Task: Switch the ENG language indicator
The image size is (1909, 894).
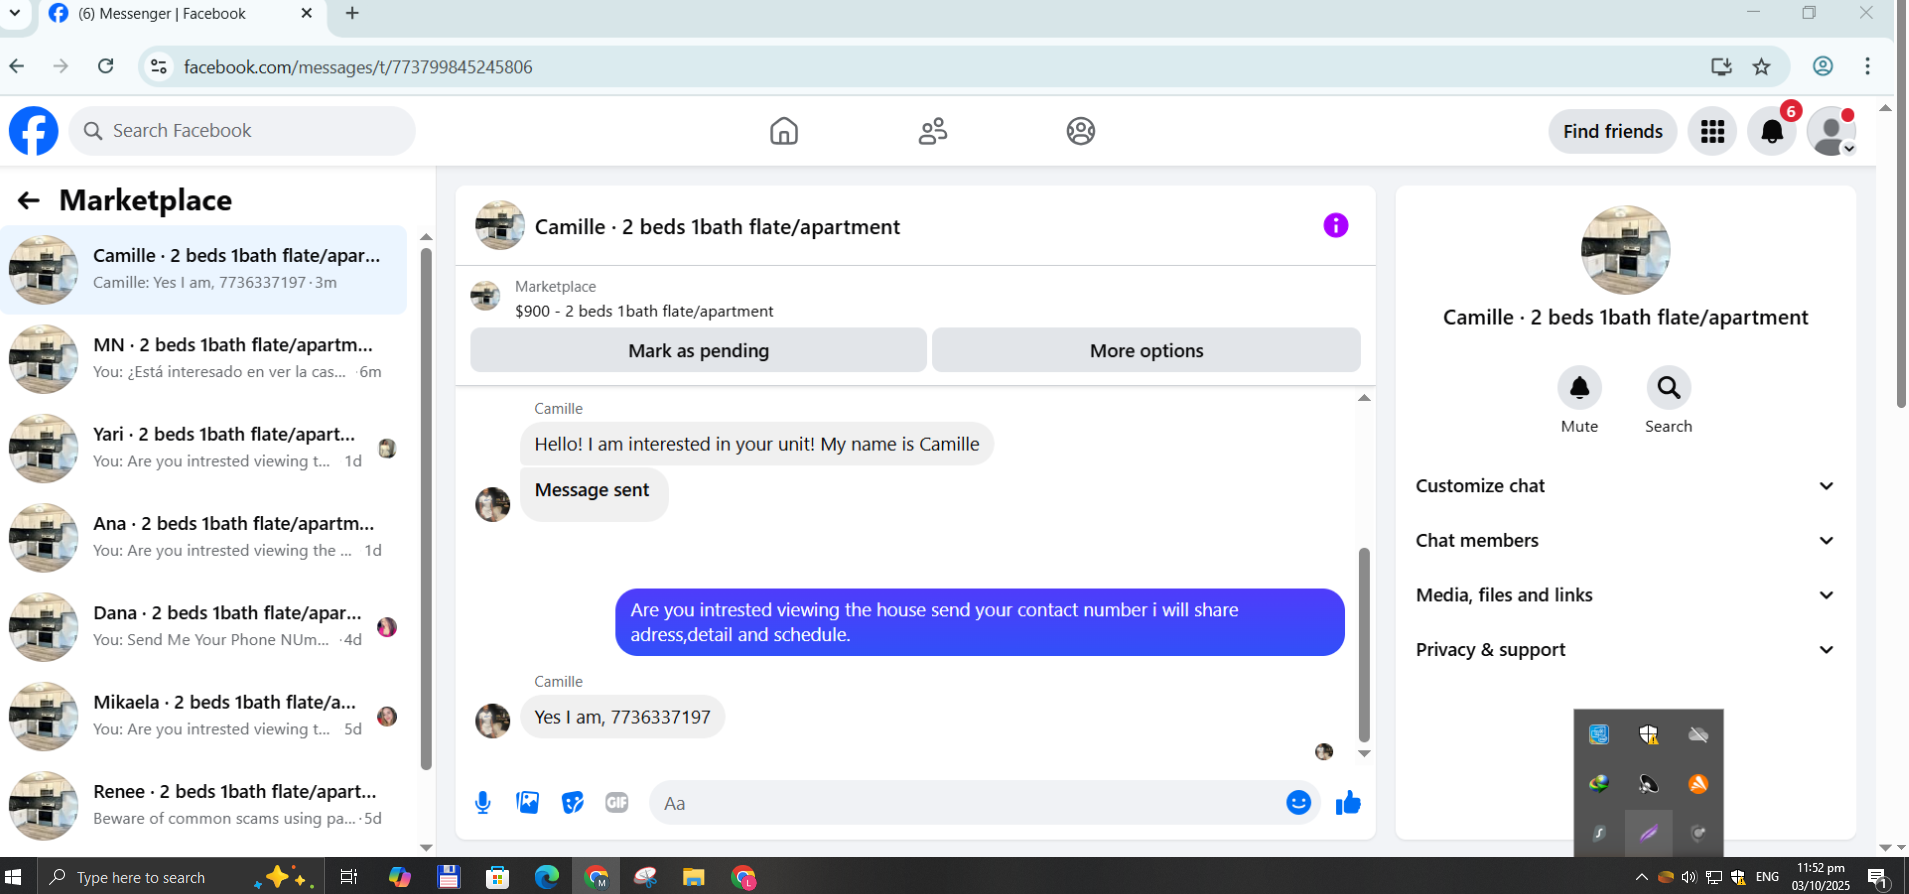Action: point(1767,877)
